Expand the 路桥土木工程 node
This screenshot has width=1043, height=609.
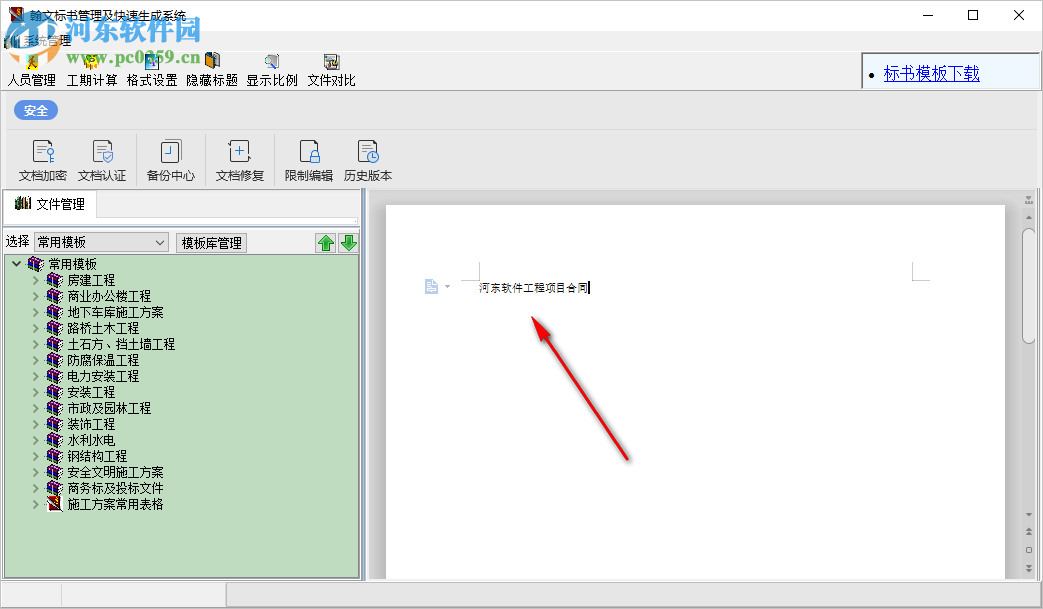click(x=36, y=328)
